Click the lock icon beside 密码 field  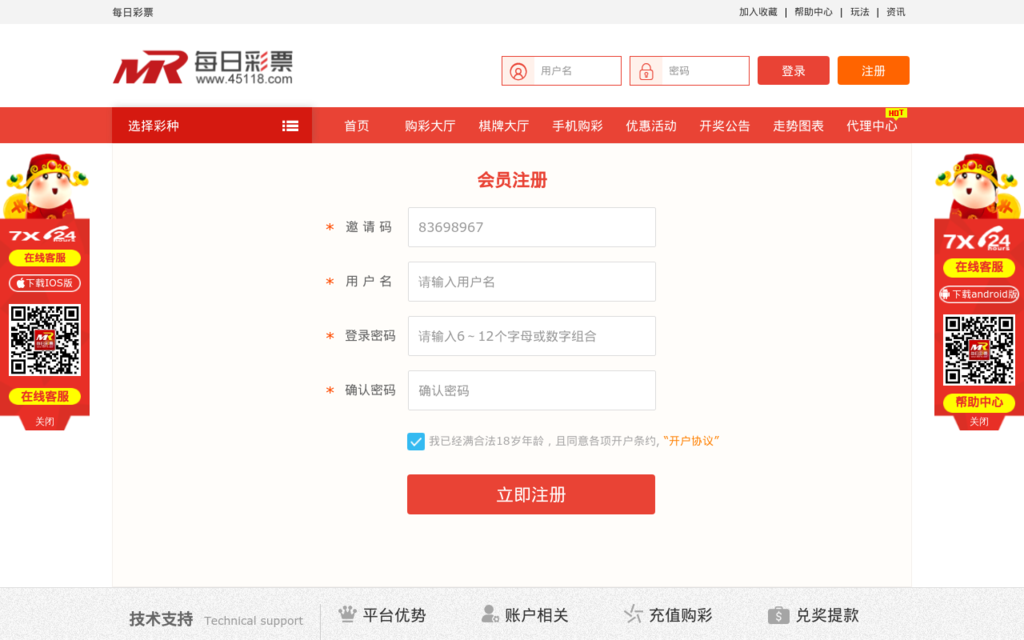[646, 71]
